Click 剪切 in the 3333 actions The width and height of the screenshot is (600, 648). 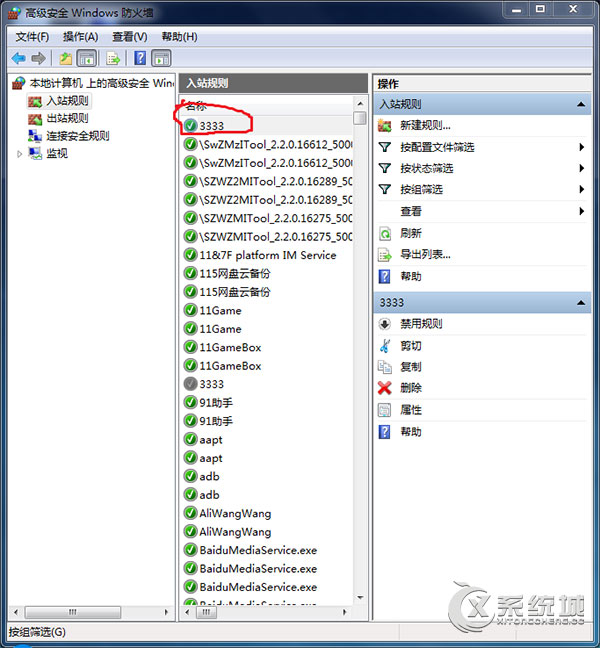click(411, 345)
